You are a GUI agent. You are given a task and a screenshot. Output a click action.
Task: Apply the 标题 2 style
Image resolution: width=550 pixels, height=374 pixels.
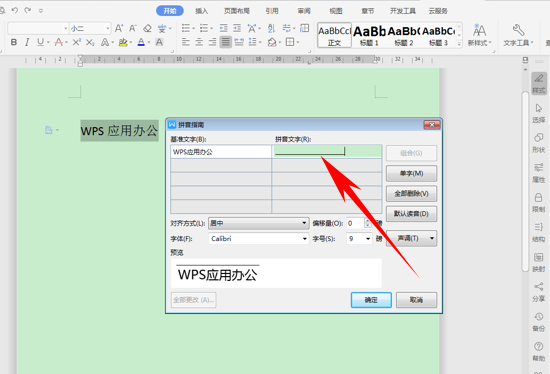403,35
